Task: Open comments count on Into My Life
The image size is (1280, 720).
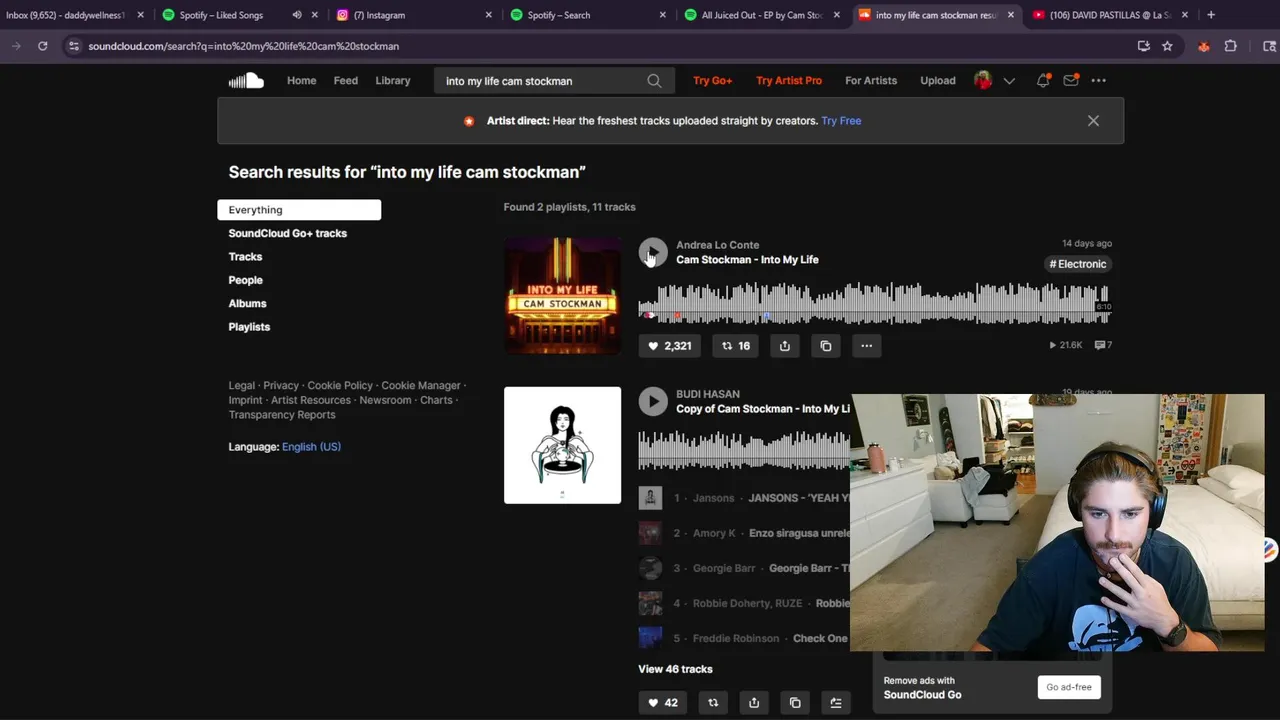Action: (1103, 345)
